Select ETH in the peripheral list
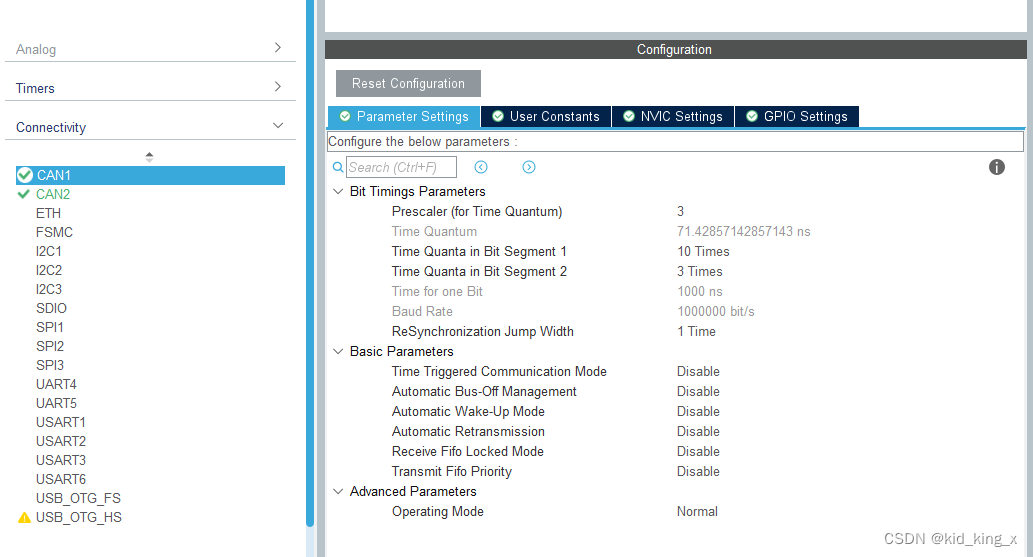The width and height of the screenshot is (1033, 557). point(48,214)
